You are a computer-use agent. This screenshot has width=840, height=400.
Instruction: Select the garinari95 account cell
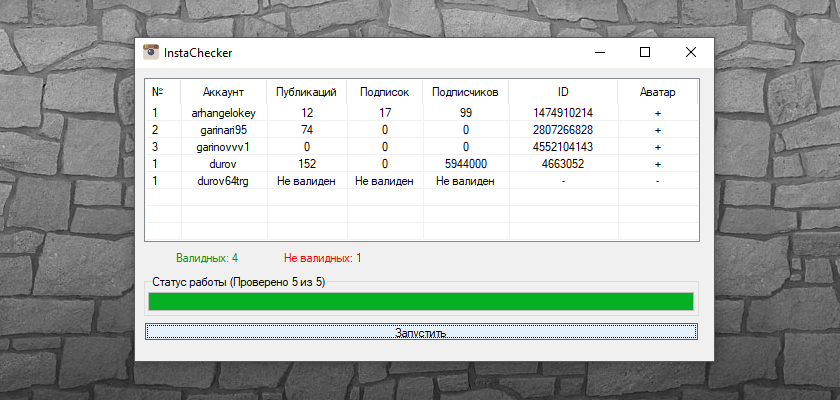coord(224,130)
